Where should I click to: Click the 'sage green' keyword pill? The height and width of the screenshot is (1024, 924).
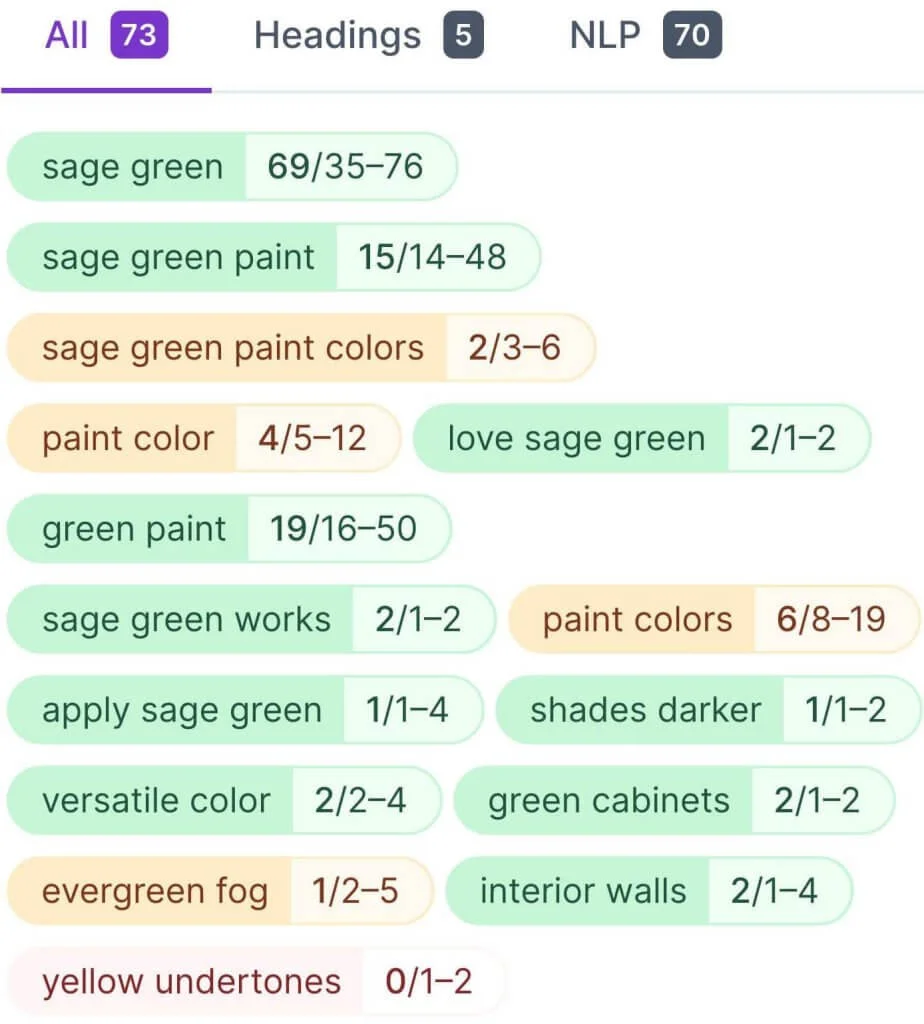point(232,166)
